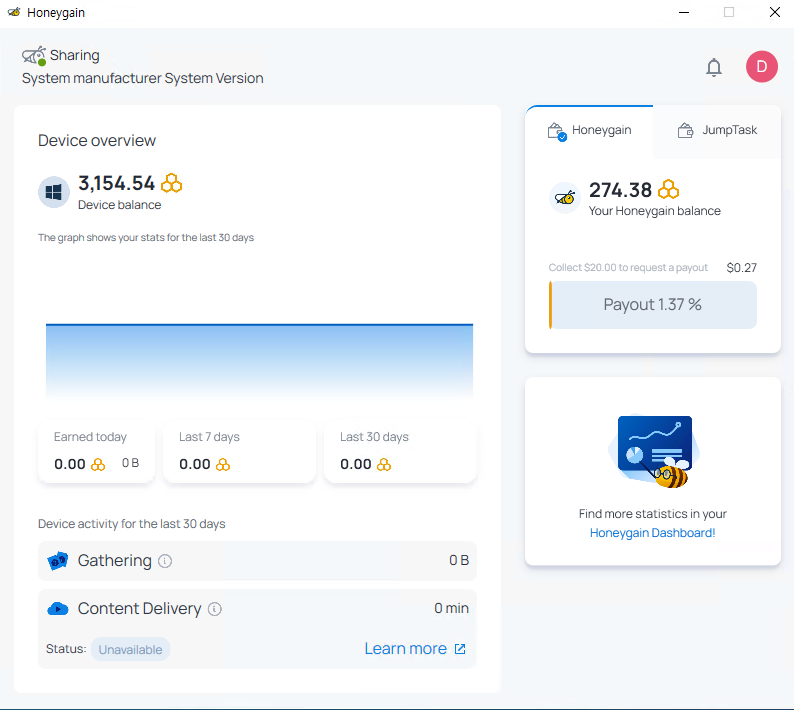Open the Learn more link
Image resolution: width=794 pixels, height=710 pixels.
(x=406, y=649)
